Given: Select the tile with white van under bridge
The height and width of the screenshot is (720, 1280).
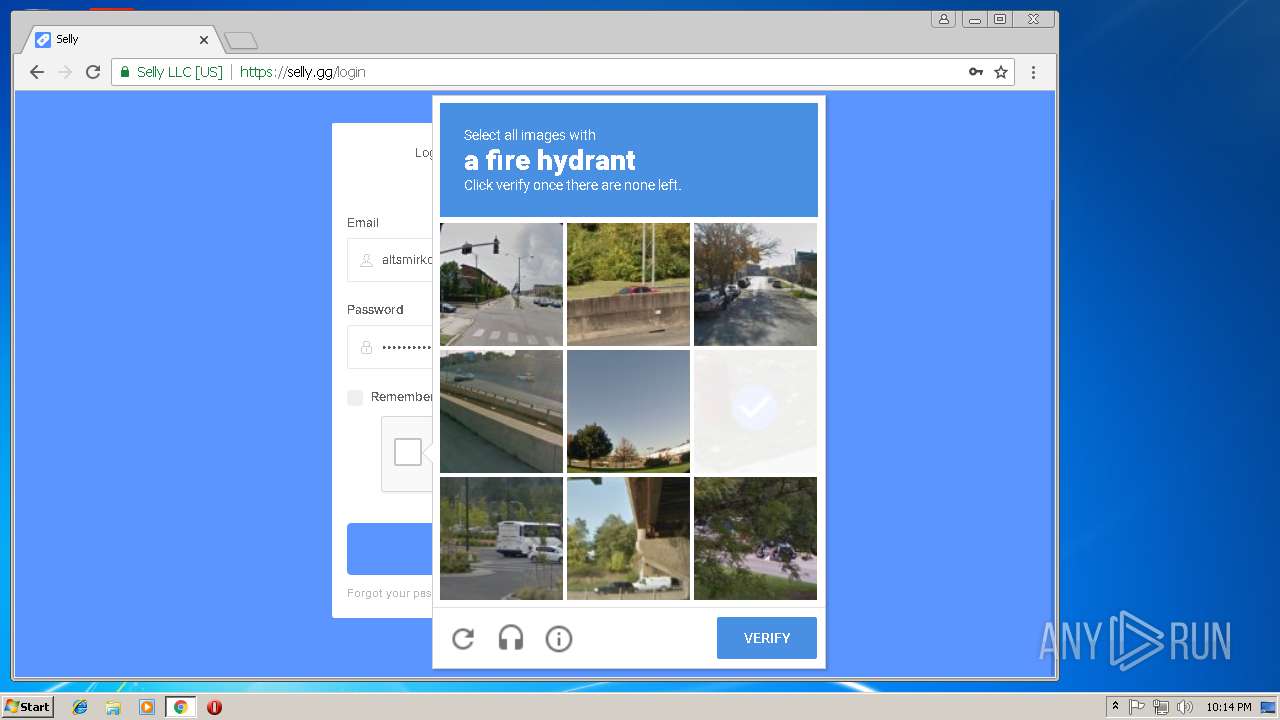Looking at the screenshot, I should [628, 538].
